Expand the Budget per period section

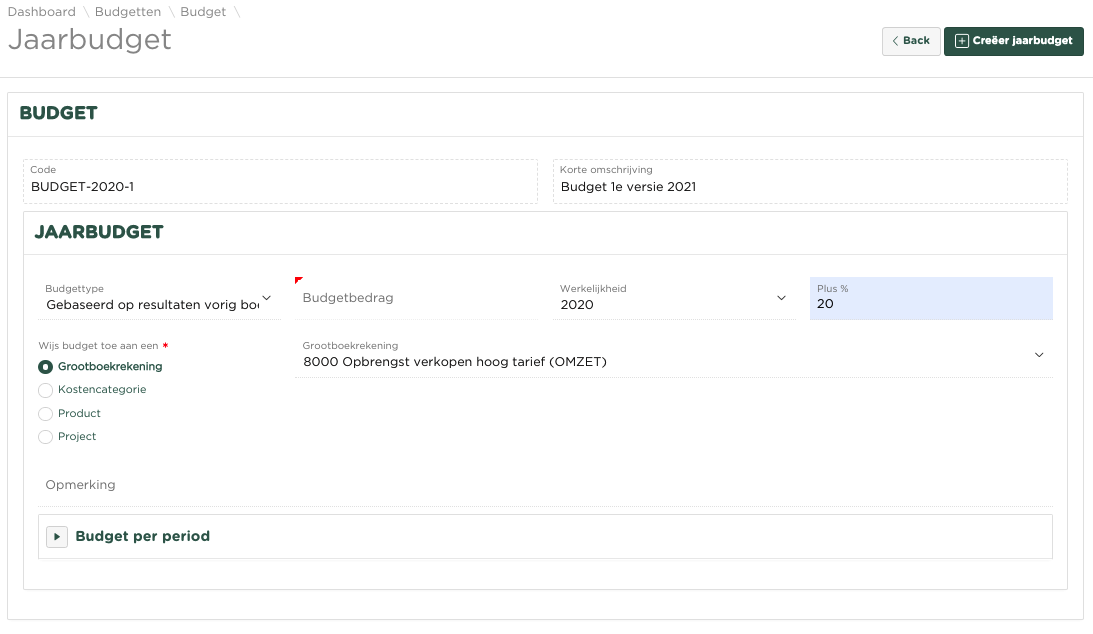click(x=57, y=537)
